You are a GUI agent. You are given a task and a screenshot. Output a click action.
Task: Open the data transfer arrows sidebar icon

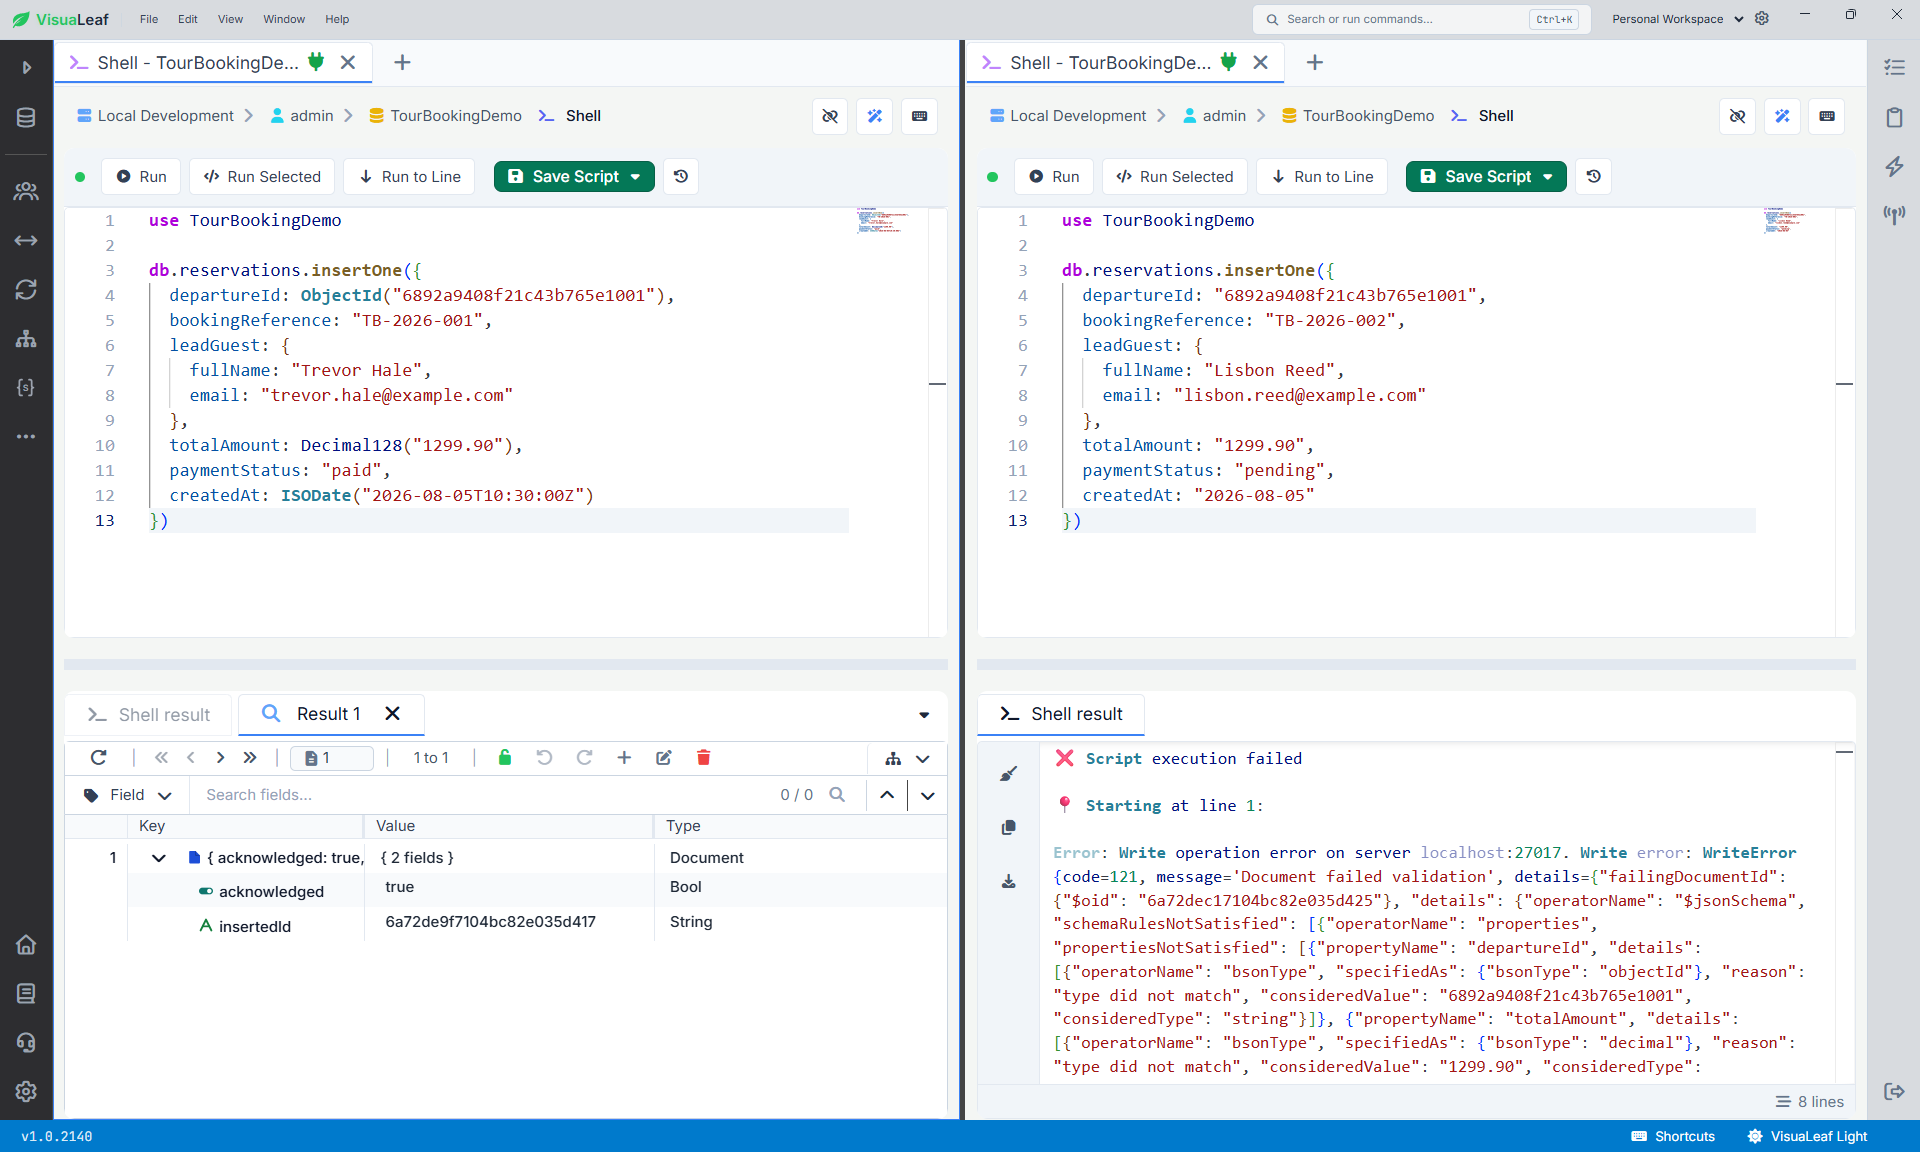point(26,240)
